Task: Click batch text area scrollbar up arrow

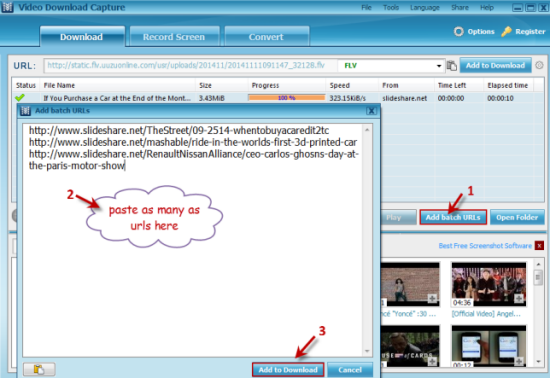Action: coord(367,130)
